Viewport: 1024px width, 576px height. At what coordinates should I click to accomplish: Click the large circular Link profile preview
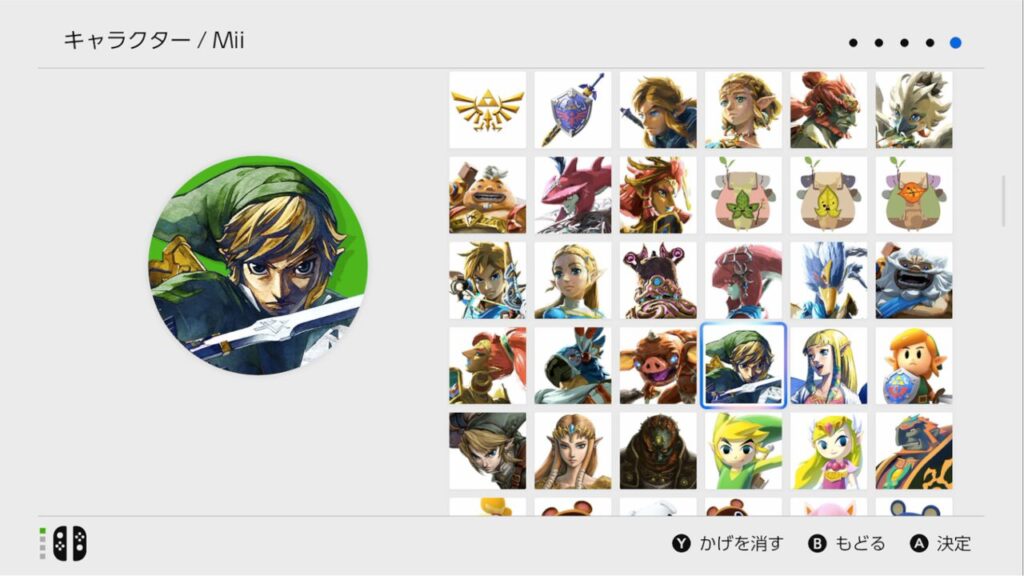(258, 264)
